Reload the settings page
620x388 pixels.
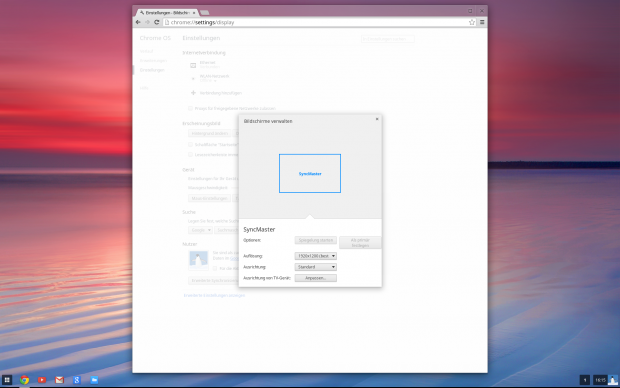pyautogui.click(x=157, y=22)
